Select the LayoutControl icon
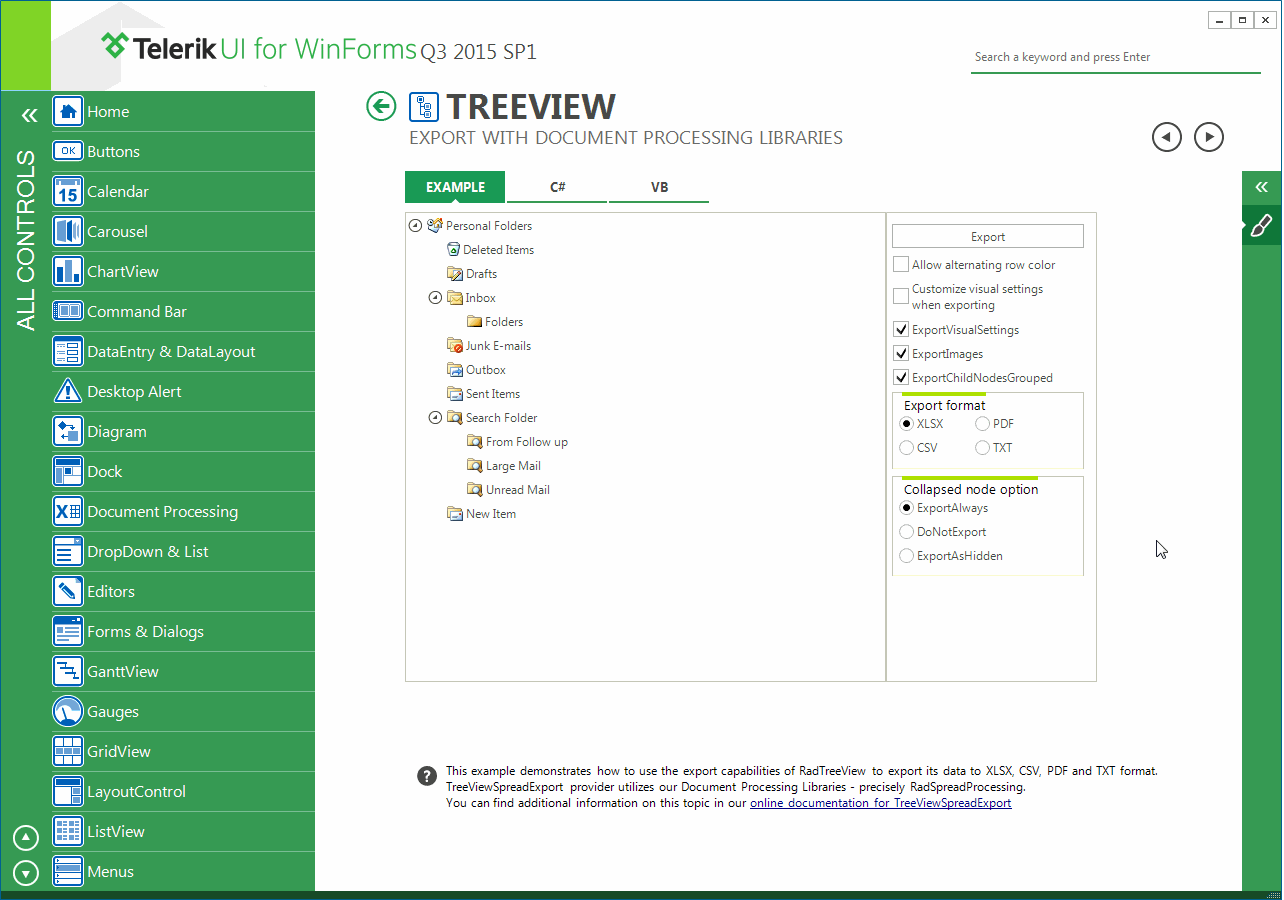This screenshot has width=1284, height=900. click(x=68, y=792)
